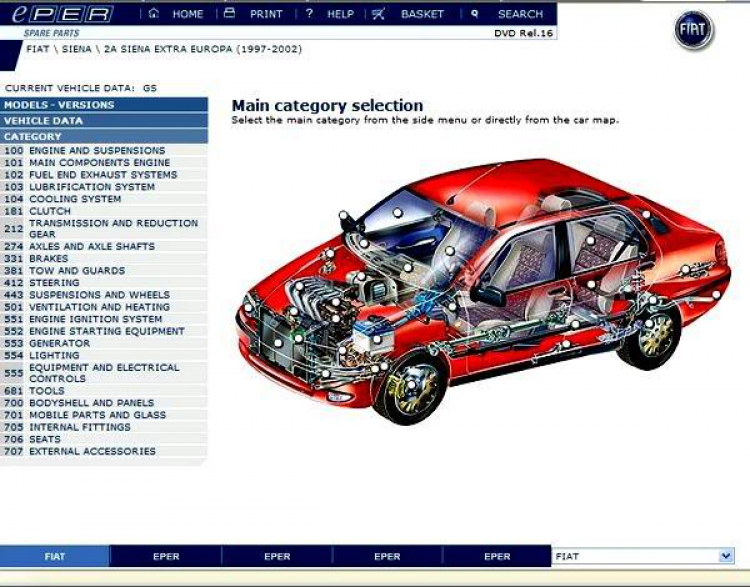
Task: Select category 553 Generator
Action: [x=104, y=343]
